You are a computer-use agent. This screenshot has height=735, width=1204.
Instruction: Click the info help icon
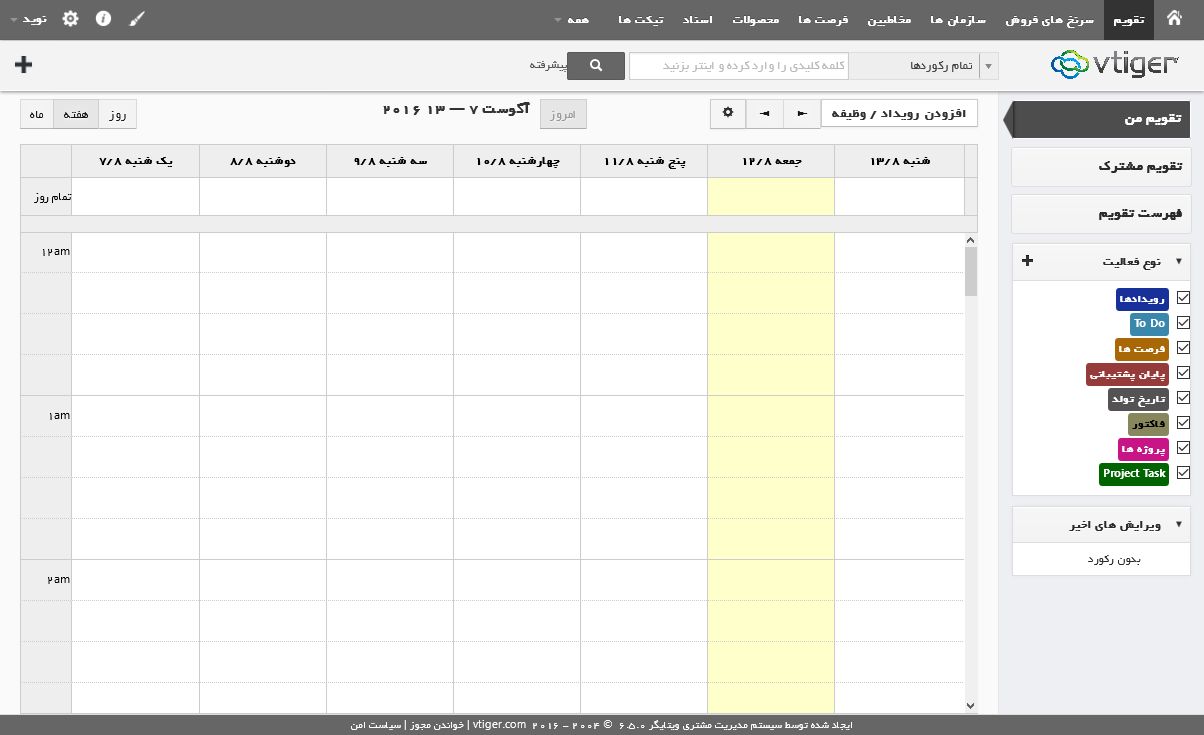pos(103,19)
